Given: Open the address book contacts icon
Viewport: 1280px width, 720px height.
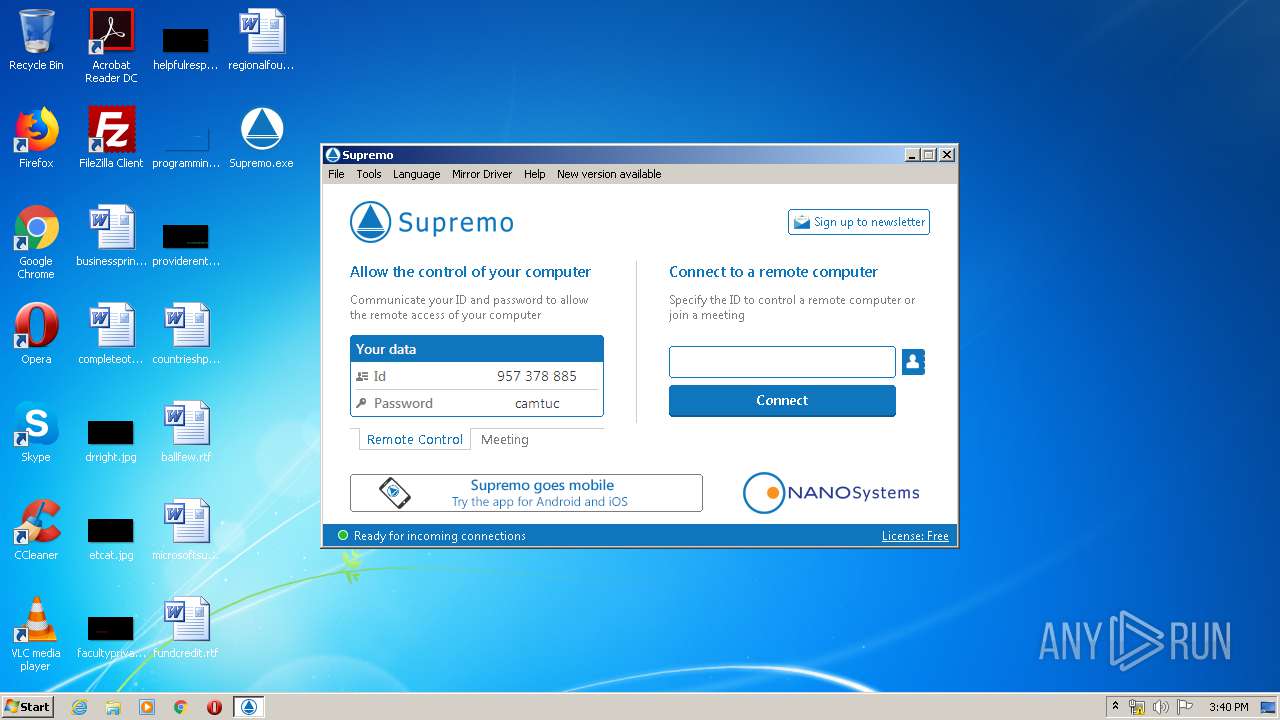Looking at the screenshot, I should 913,362.
